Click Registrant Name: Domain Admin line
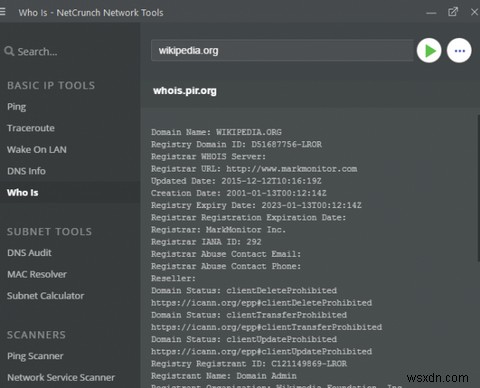Viewport: 480px width, 388px height. [x=224, y=376]
